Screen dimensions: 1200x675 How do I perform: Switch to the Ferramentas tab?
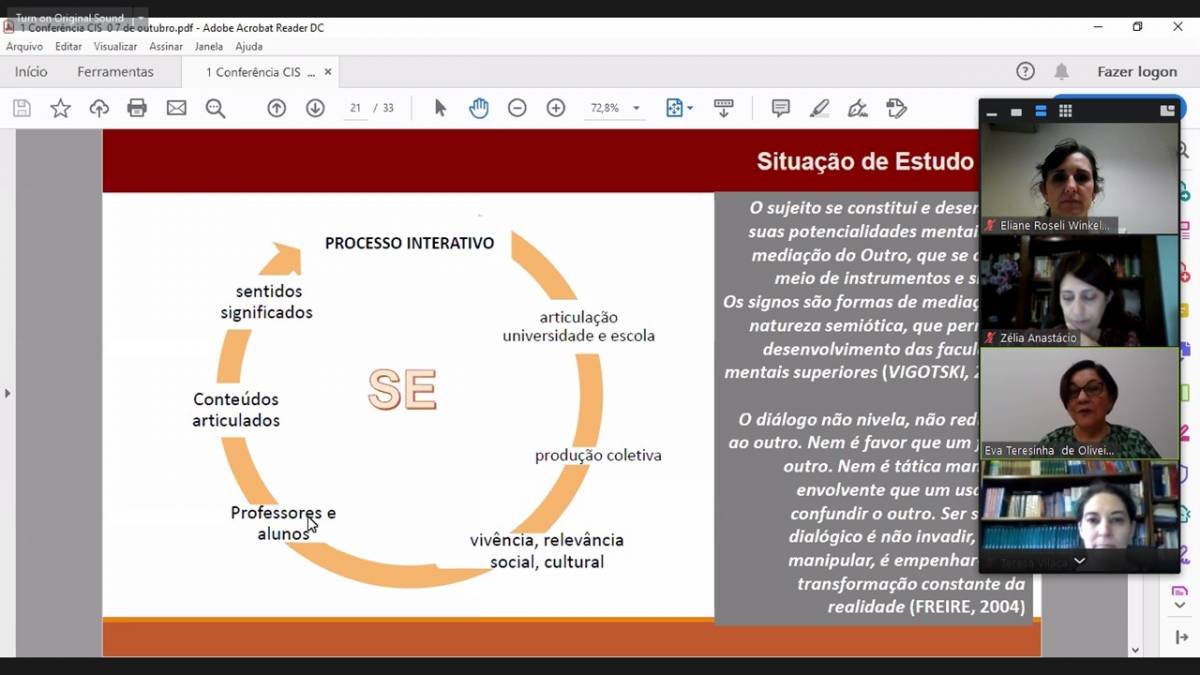115,72
